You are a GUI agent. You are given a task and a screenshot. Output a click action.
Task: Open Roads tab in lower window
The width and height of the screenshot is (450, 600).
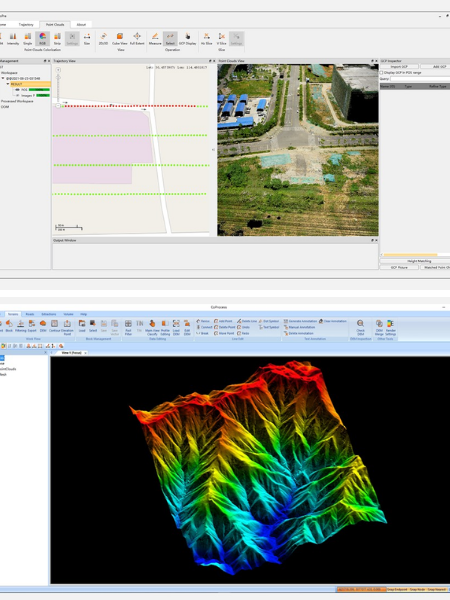29,314
